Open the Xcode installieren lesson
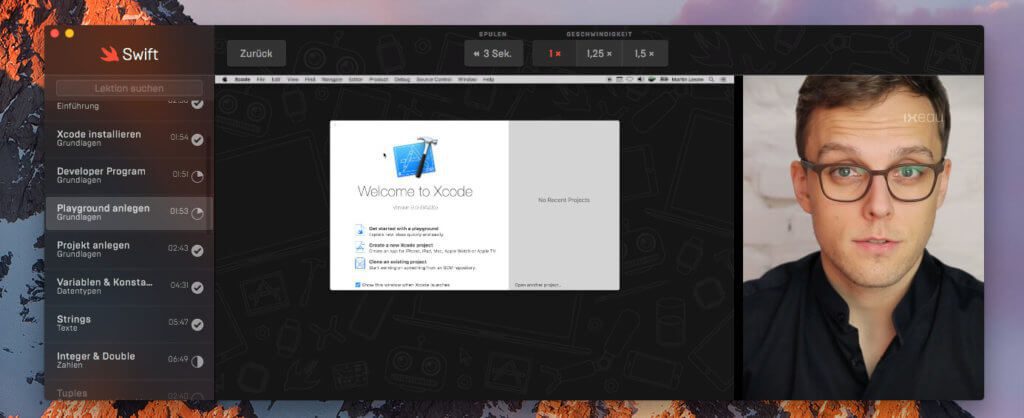The height and width of the screenshot is (418, 1024). click(129, 138)
